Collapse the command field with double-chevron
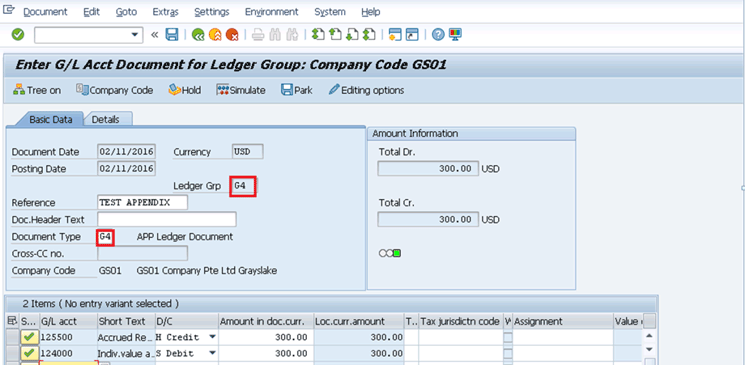The height and width of the screenshot is (365, 745). [154, 35]
